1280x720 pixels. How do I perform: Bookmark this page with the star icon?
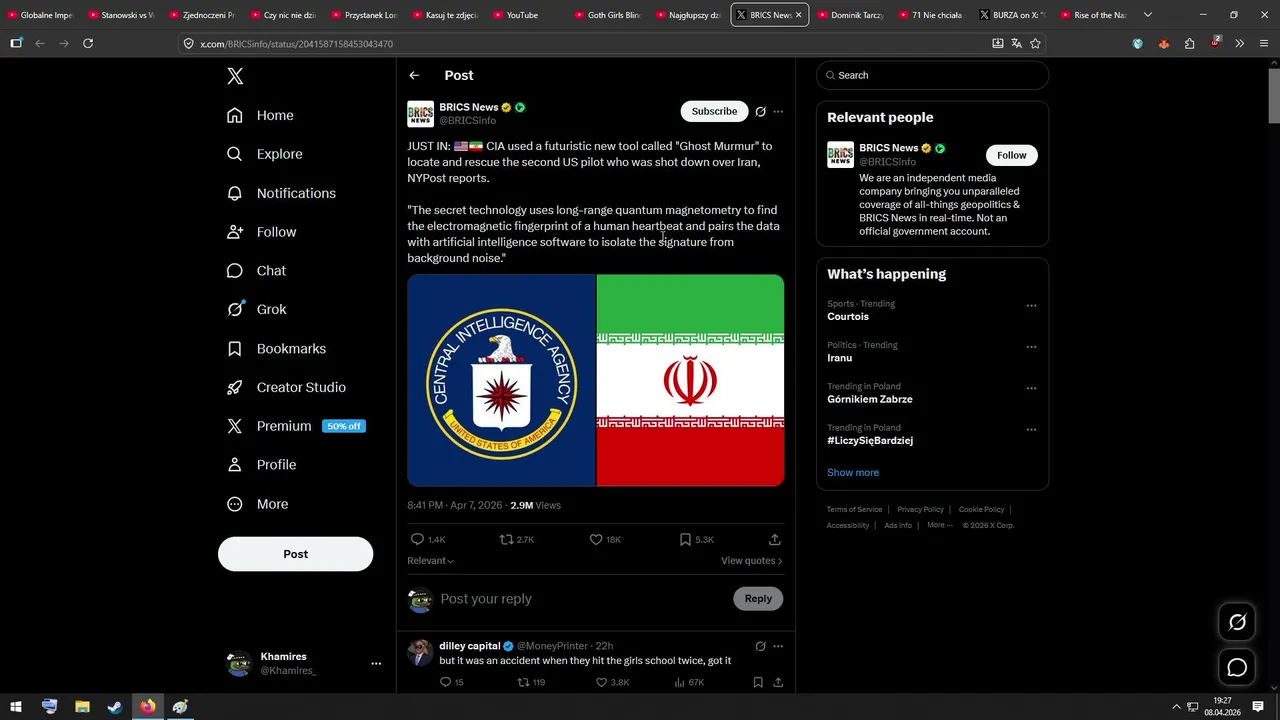pos(1035,43)
